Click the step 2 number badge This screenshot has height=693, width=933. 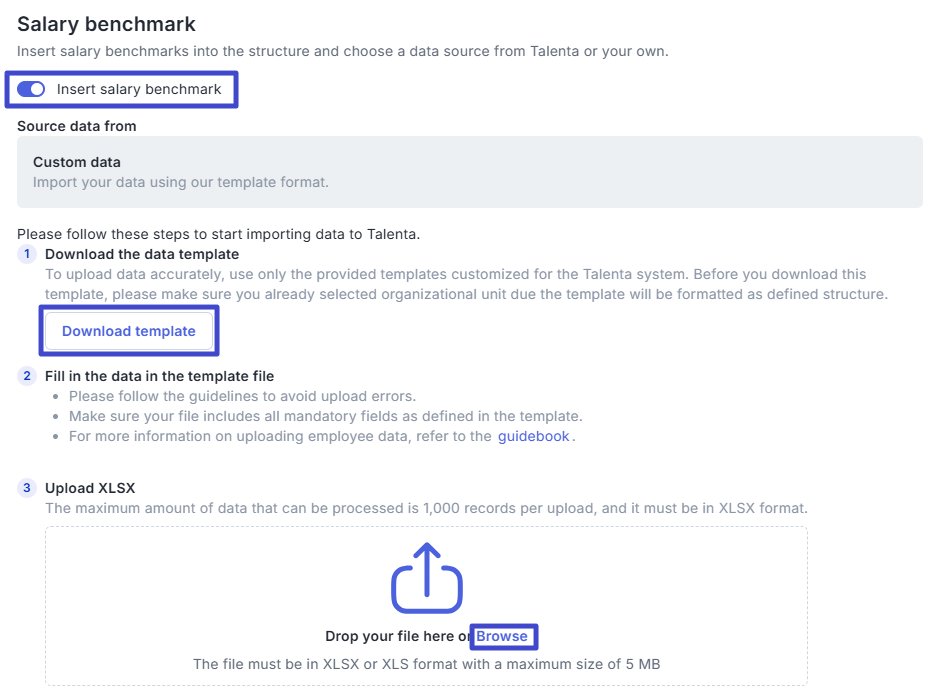click(27, 376)
